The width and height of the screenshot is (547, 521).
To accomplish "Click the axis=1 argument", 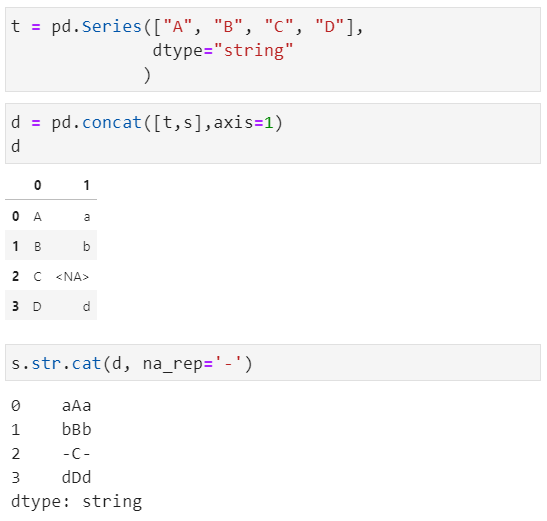I will click(x=243, y=122).
